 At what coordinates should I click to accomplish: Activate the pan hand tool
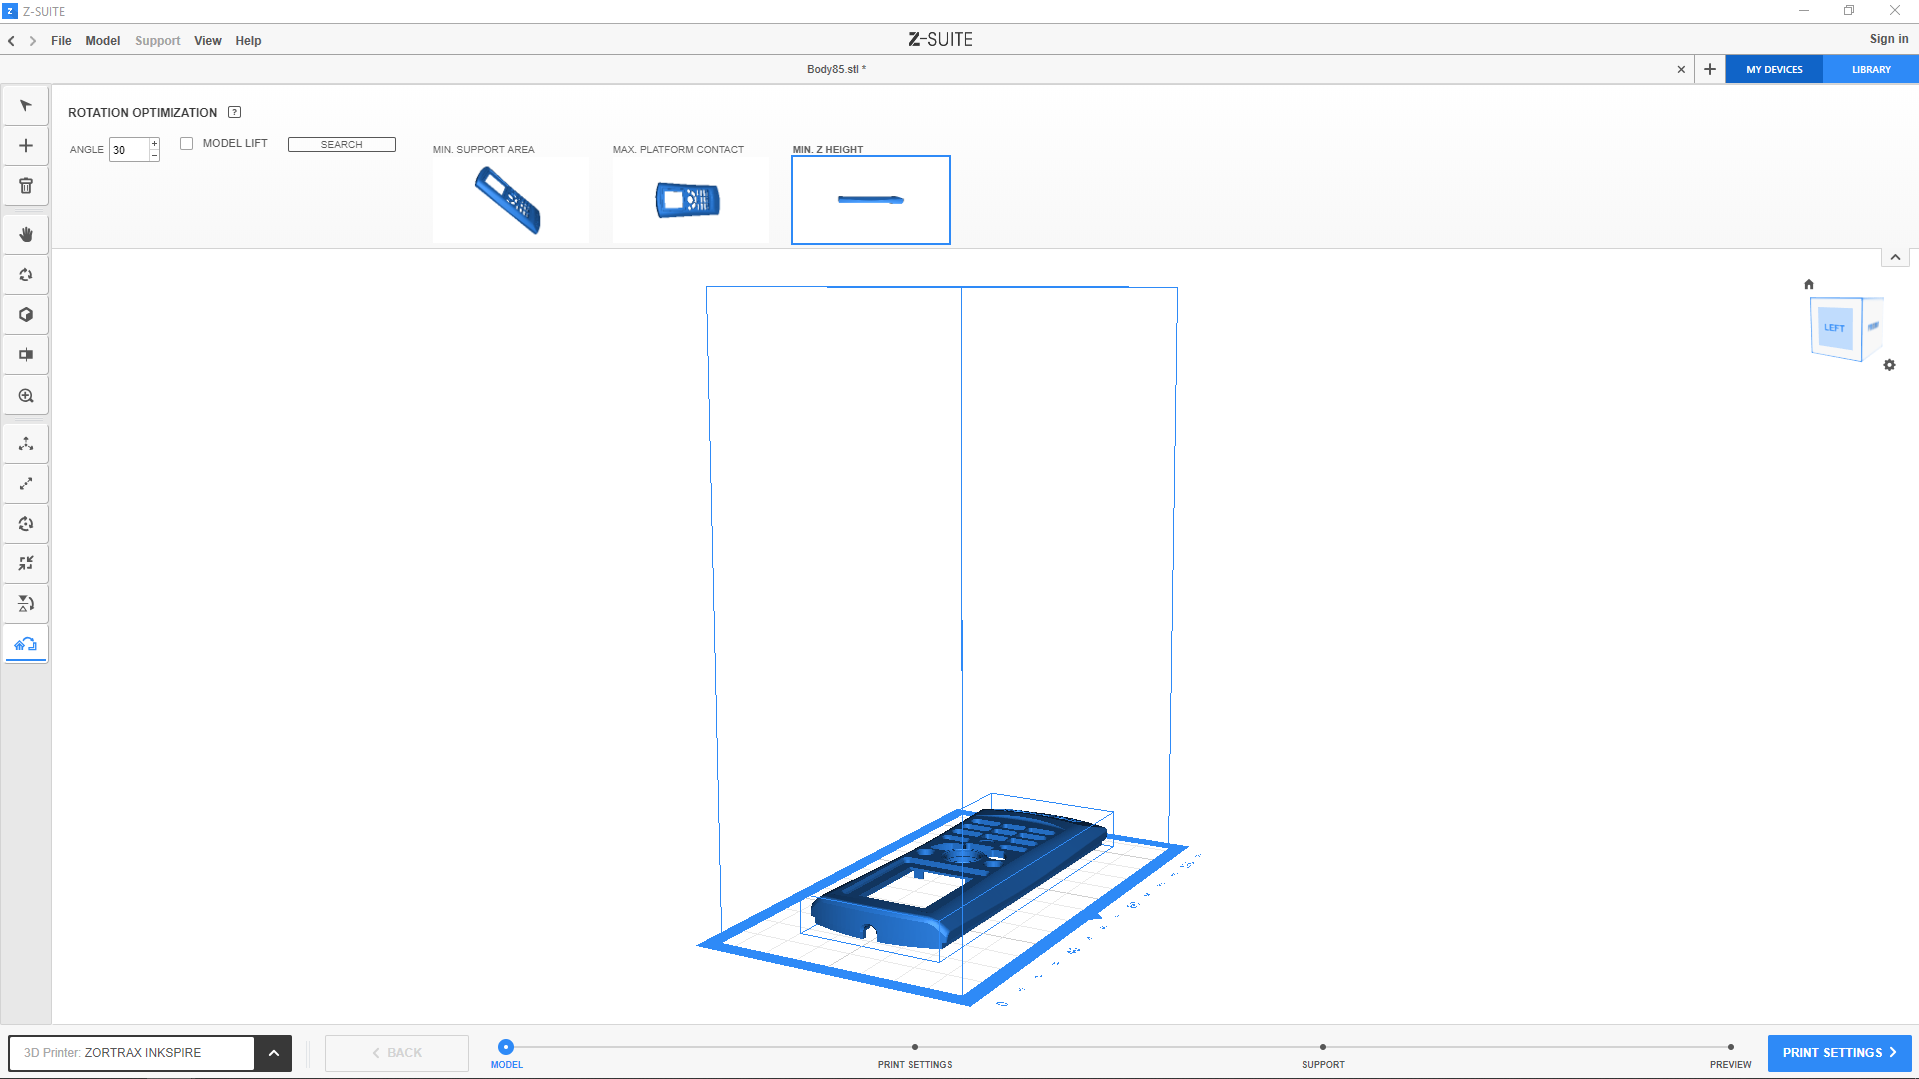tap(26, 235)
